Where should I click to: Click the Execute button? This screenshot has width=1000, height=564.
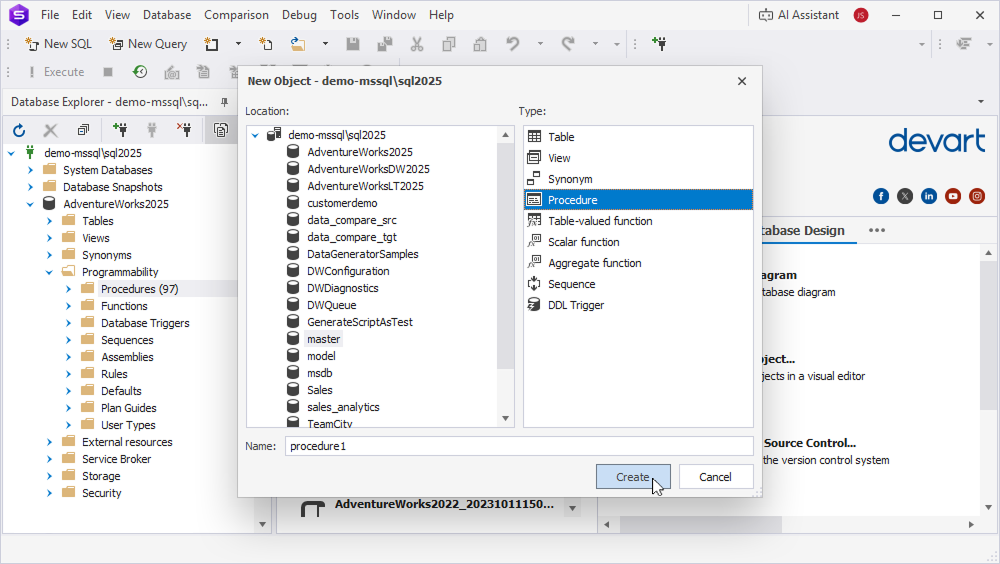pyautogui.click(x=56, y=72)
